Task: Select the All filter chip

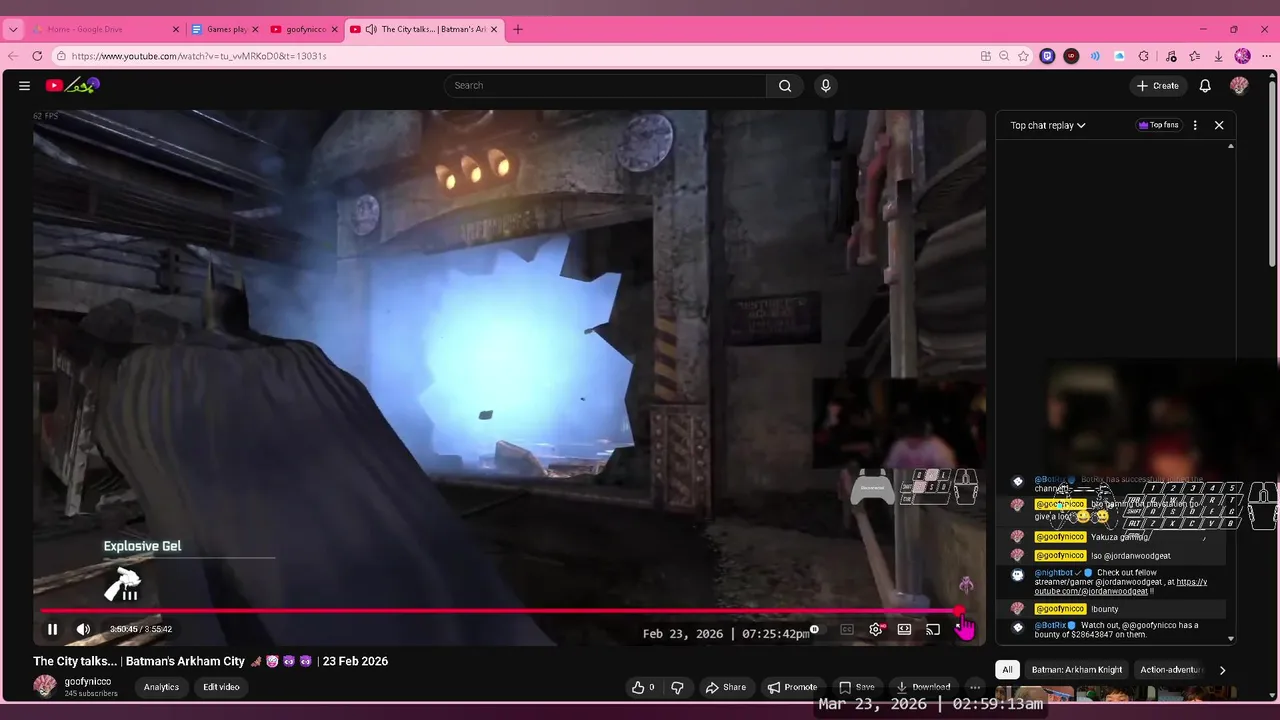Action: point(1007,670)
